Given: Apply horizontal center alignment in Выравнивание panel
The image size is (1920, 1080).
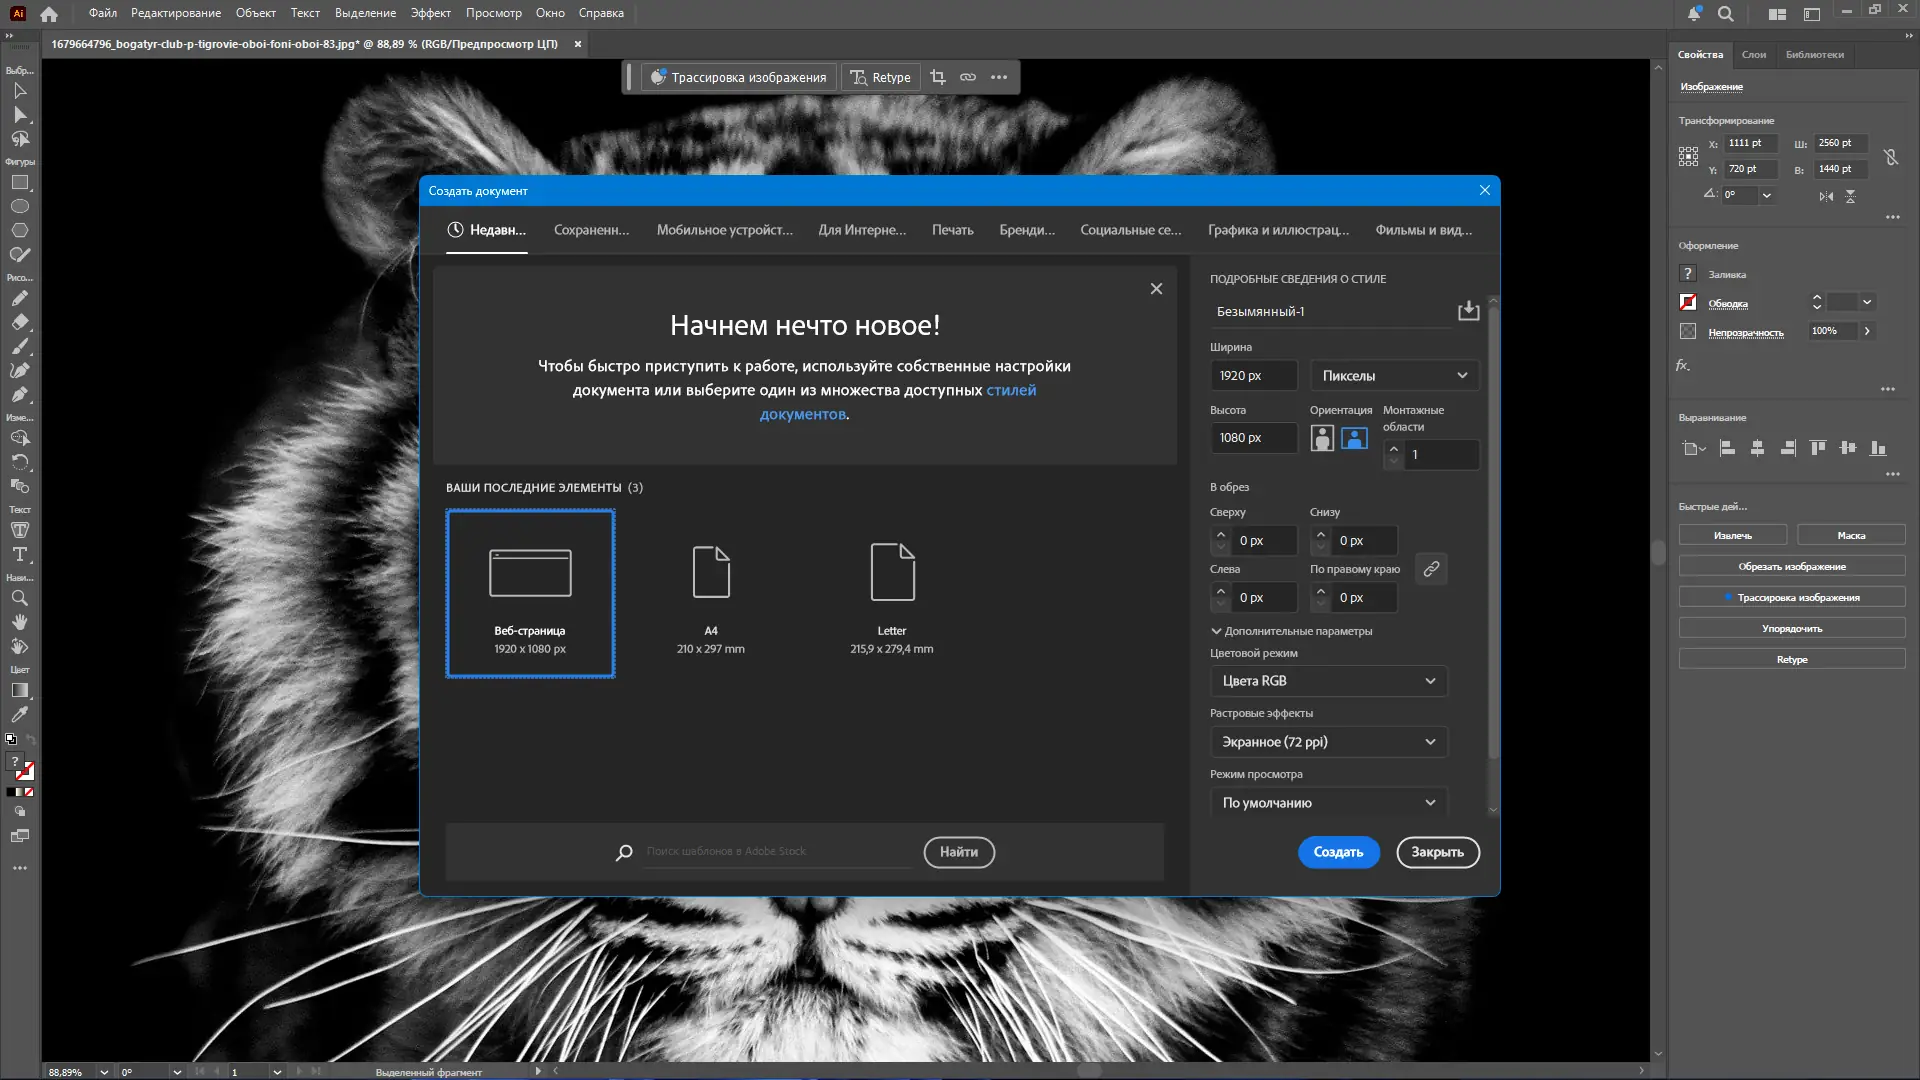Looking at the screenshot, I should (1759, 449).
